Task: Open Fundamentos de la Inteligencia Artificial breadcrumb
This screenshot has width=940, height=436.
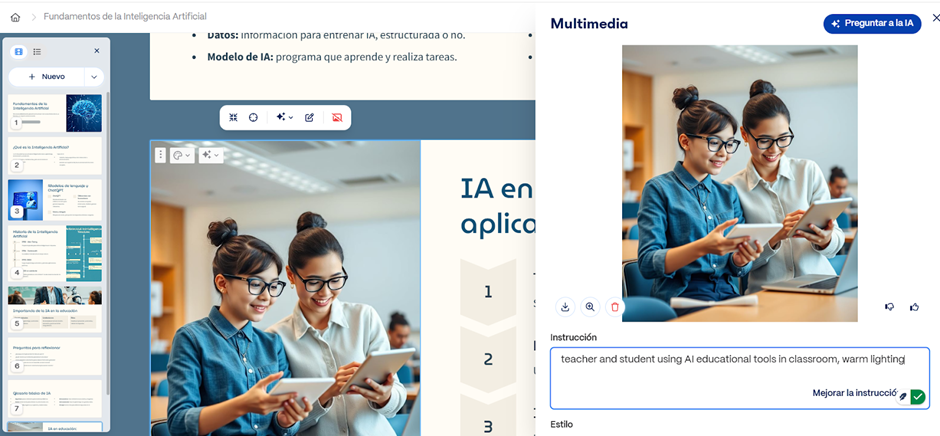Action: tap(125, 17)
